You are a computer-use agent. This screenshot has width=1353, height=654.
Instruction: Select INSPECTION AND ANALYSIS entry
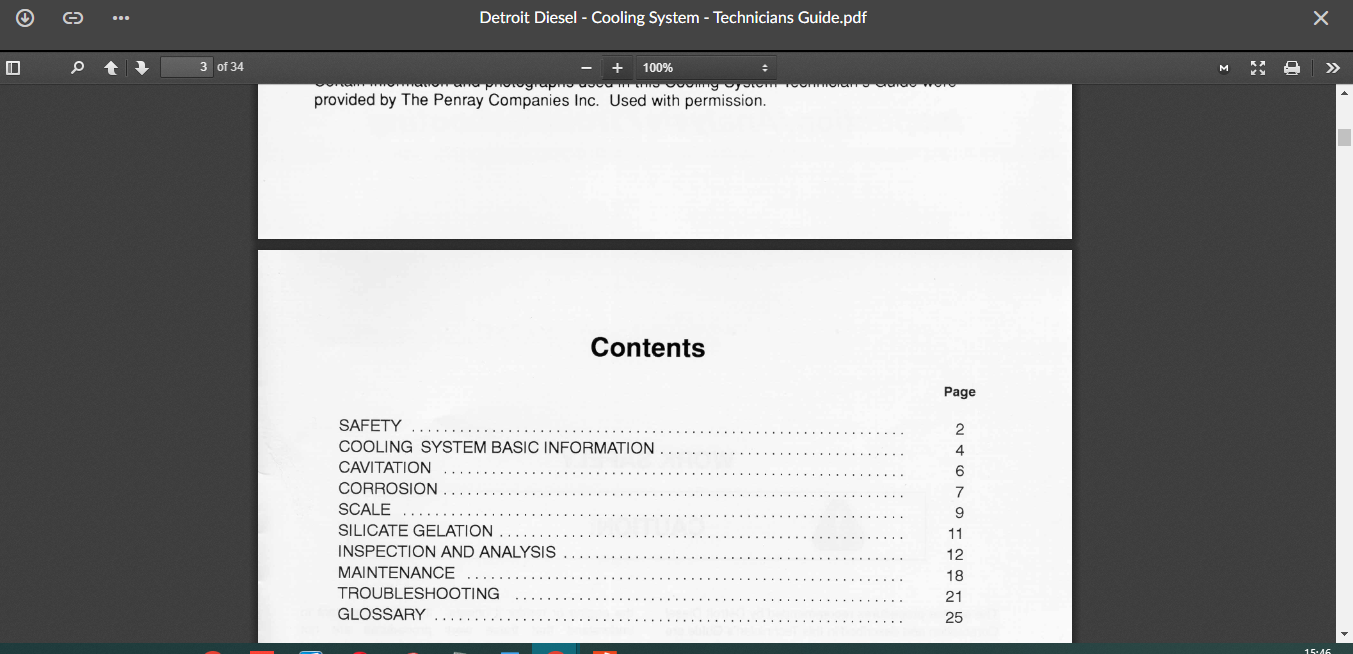447,552
